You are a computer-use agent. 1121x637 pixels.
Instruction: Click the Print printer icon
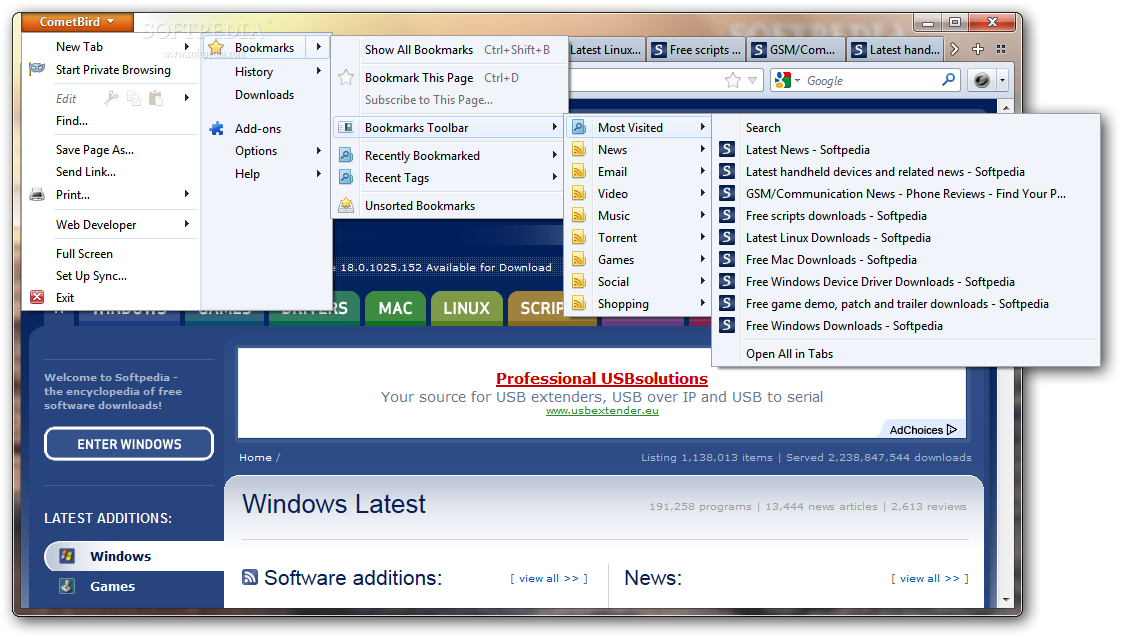(x=36, y=194)
